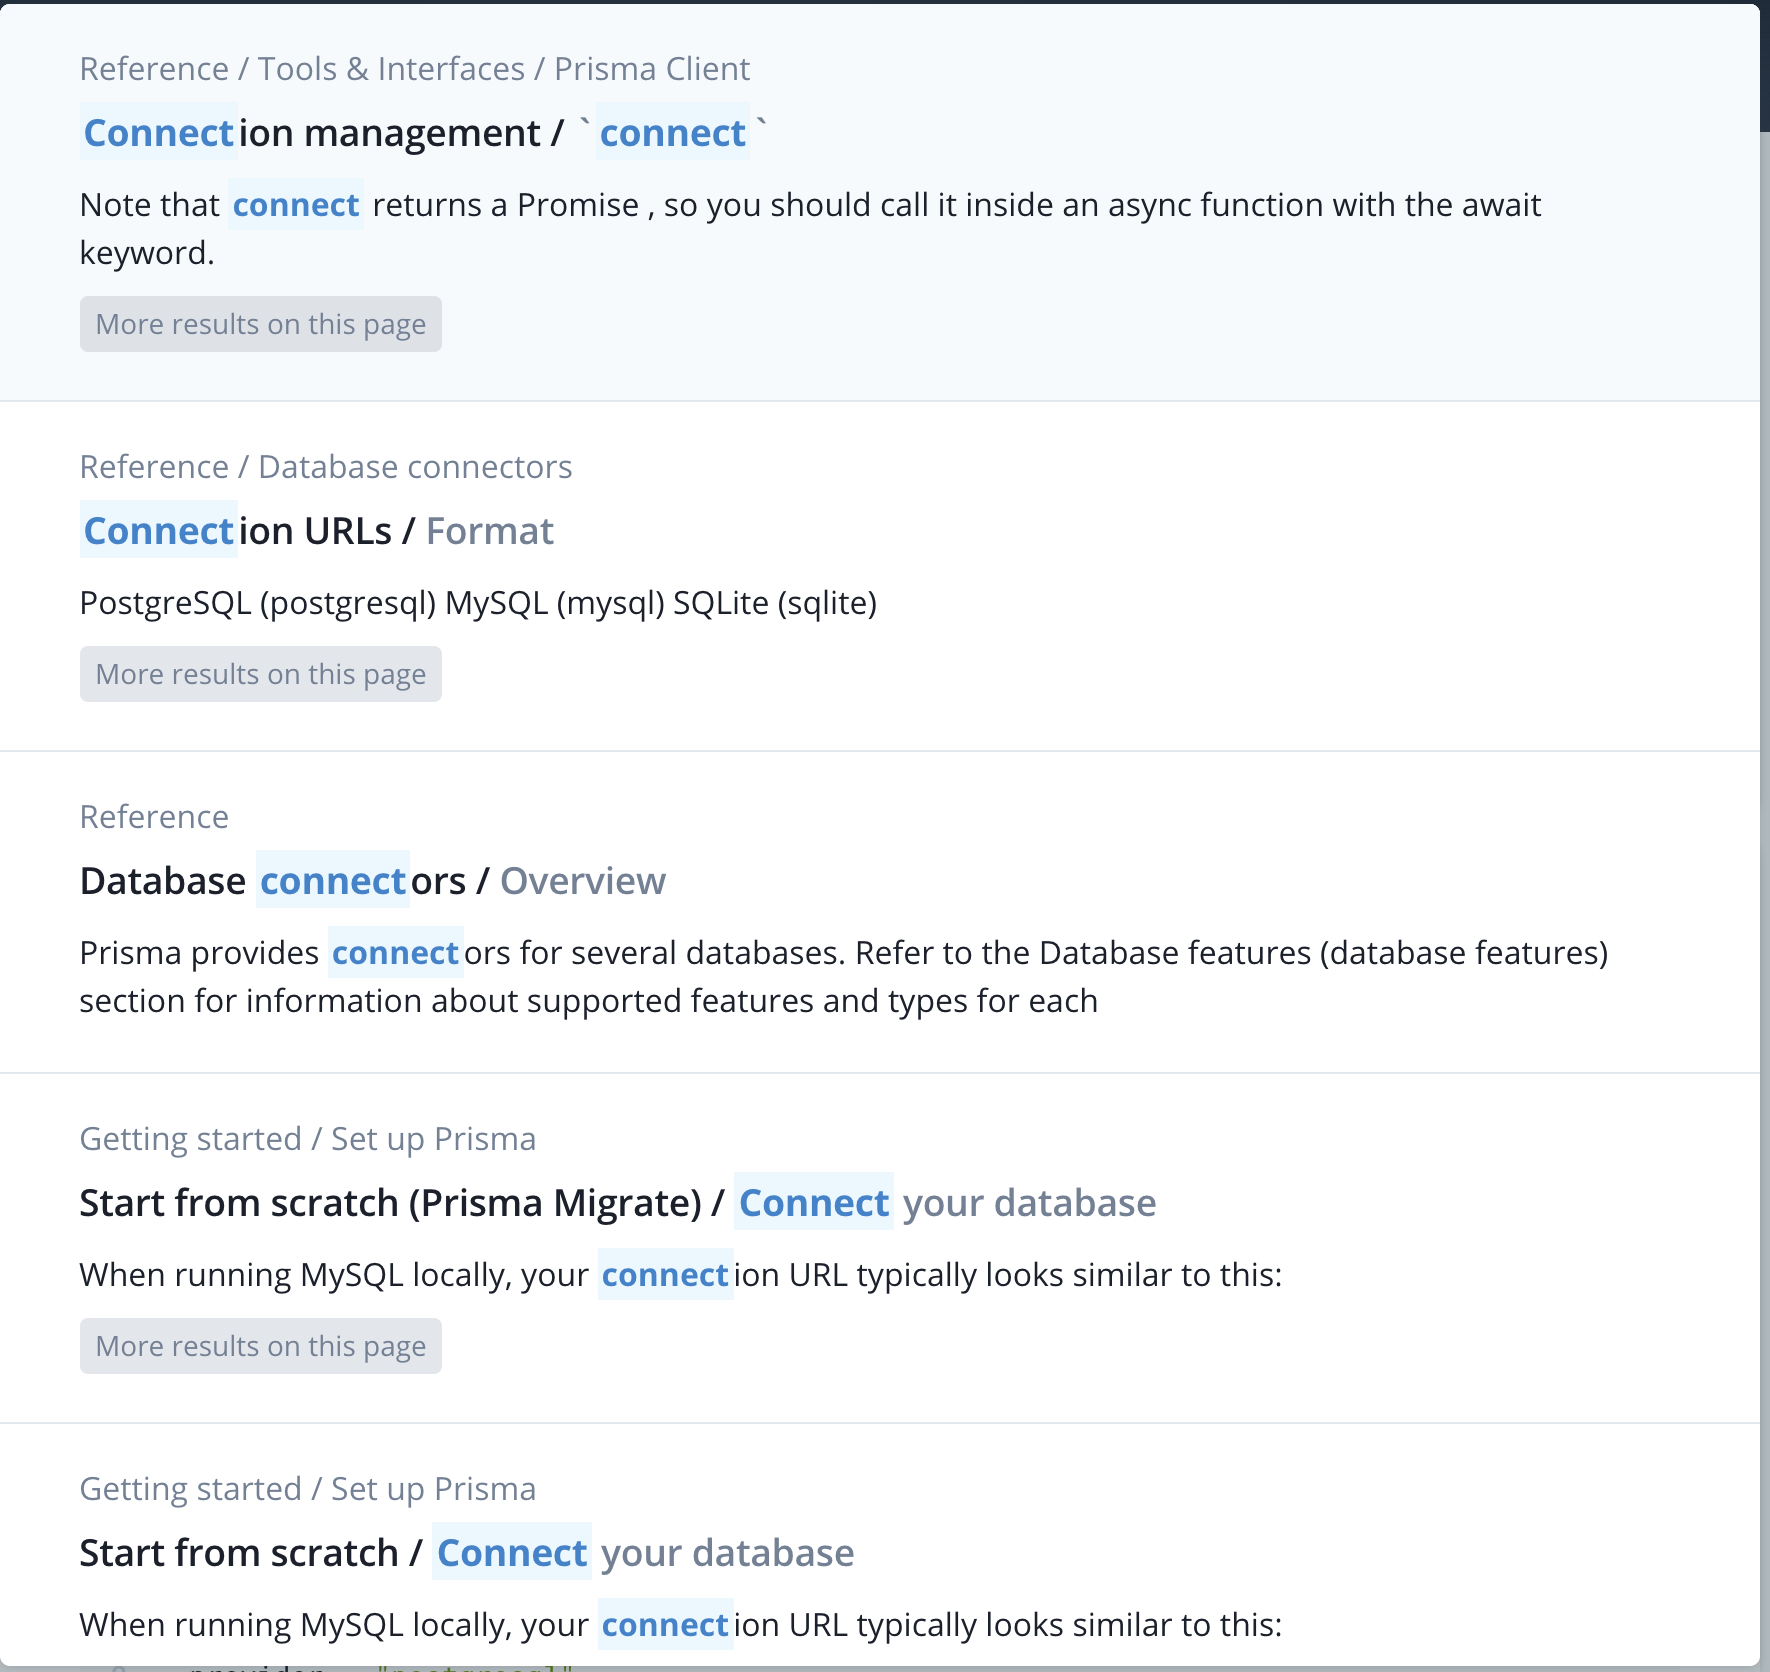
Task: Open the Connection management / connect result
Action: pos(420,131)
